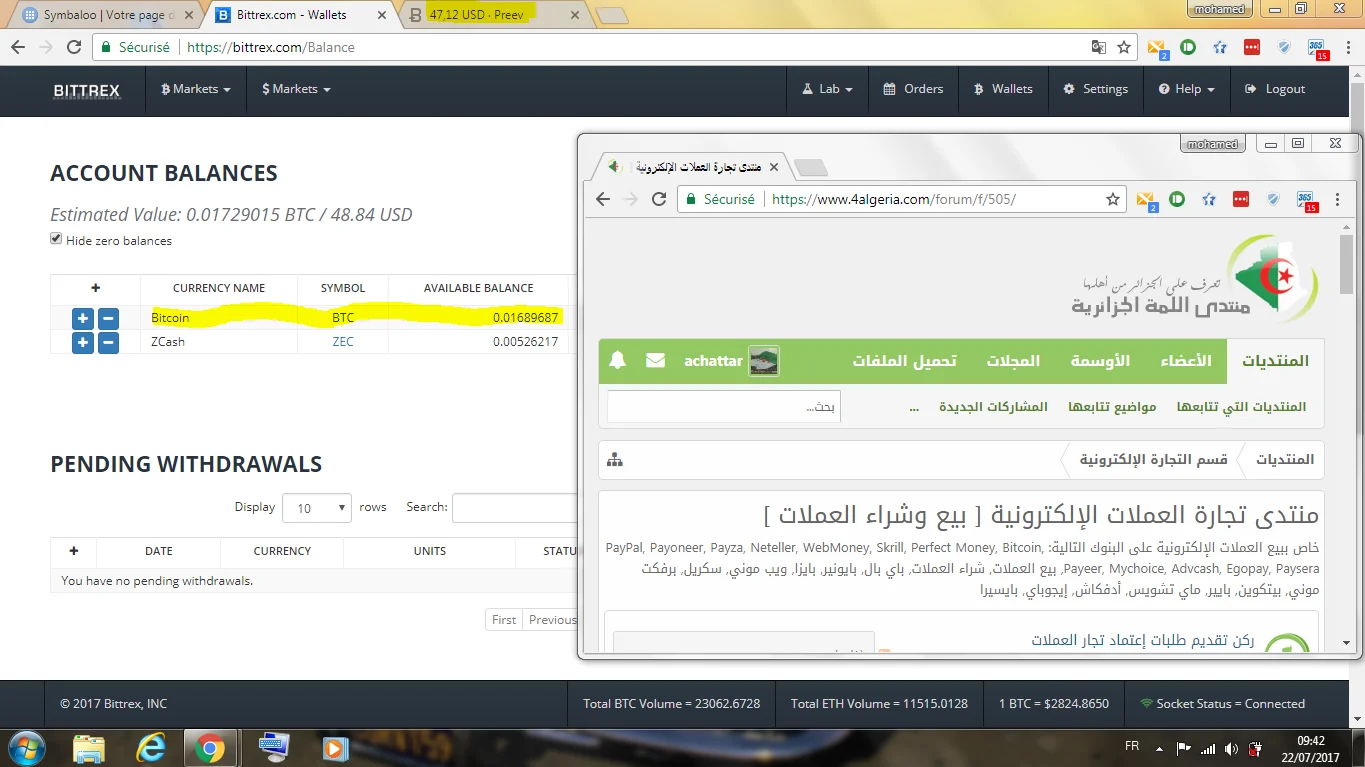Screen dimensions: 1365x767
Task: Open the 365 extension in Bittrex window toolbar
Action: pos(1317,48)
